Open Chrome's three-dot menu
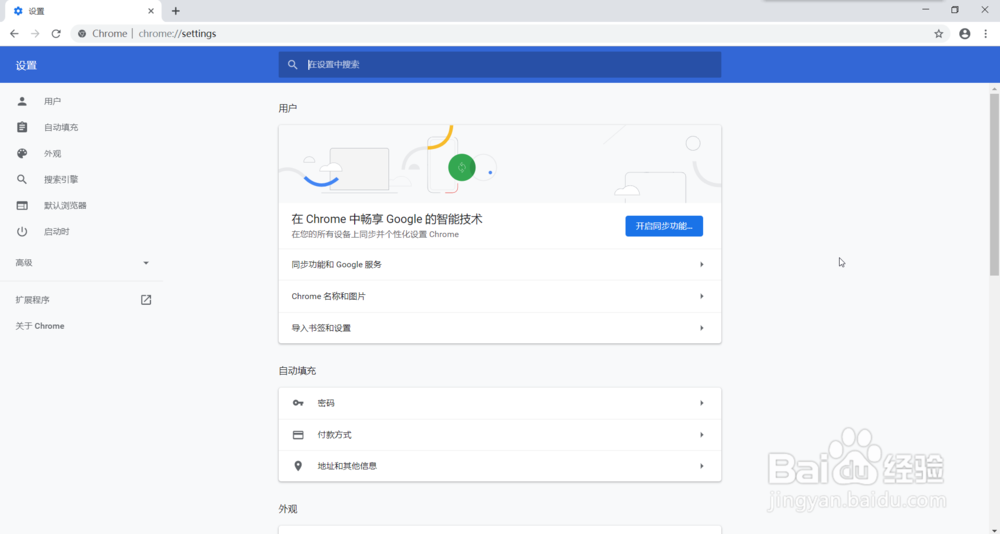Image resolution: width=1000 pixels, height=534 pixels. [x=985, y=34]
